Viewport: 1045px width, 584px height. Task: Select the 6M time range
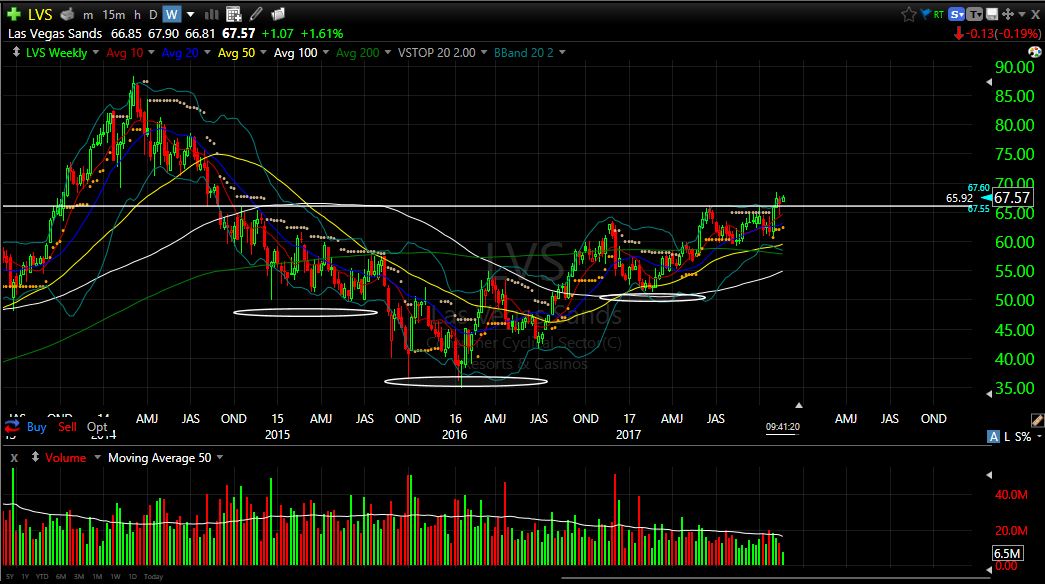click(x=61, y=577)
